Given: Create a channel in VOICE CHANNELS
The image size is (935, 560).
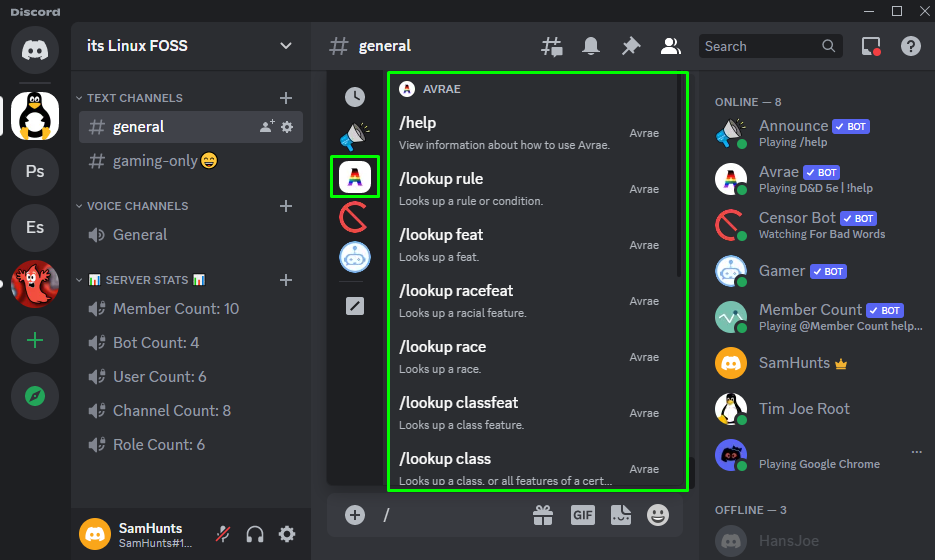Looking at the screenshot, I should point(286,206).
